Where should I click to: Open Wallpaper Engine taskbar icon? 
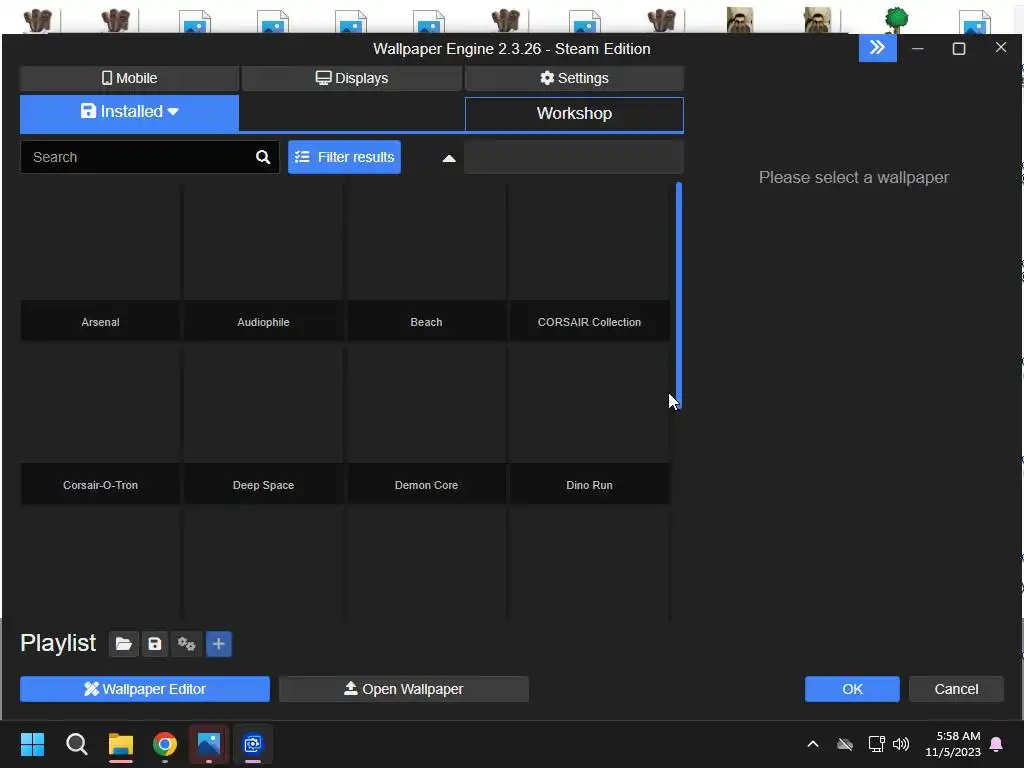click(253, 744)
